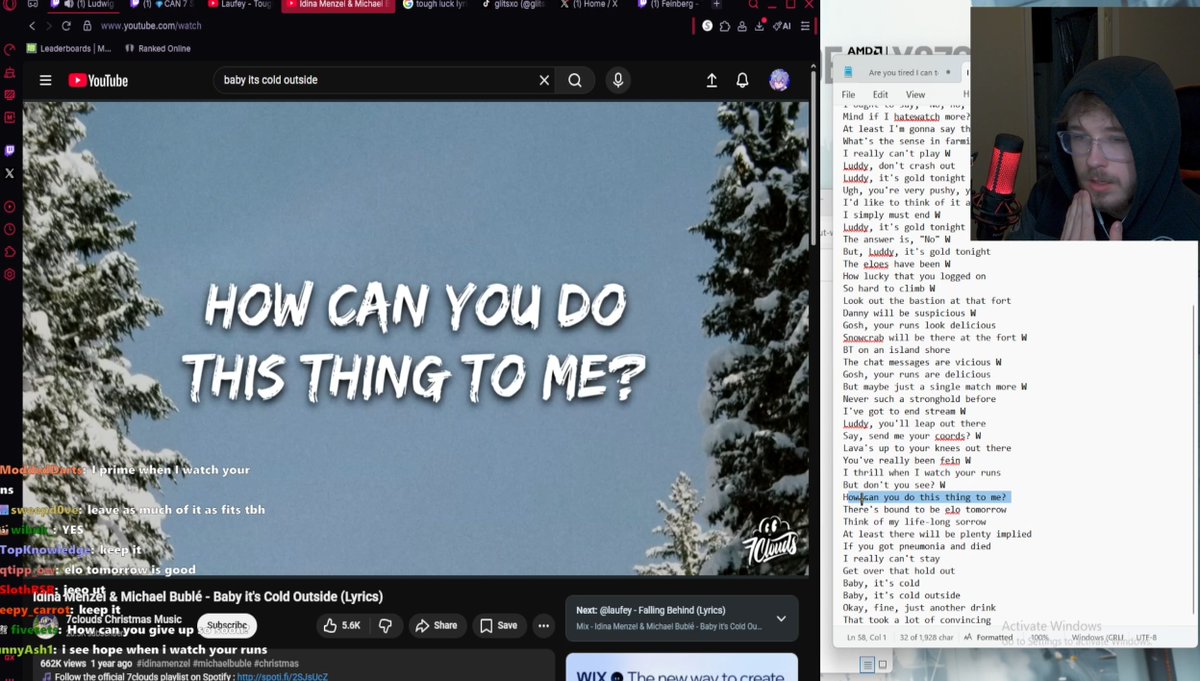Go back in the browser
The width and height of the screenshot is (1200, 681).
tap(32, 26)
